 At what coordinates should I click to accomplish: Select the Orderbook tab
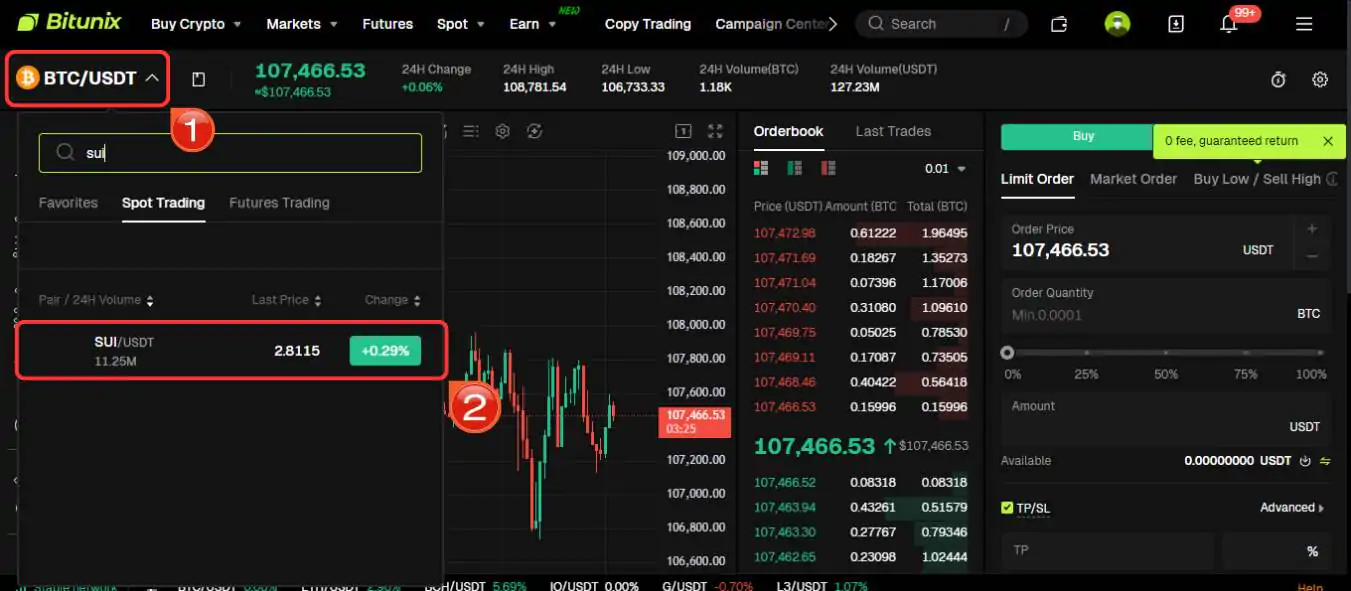pos(788,131)
